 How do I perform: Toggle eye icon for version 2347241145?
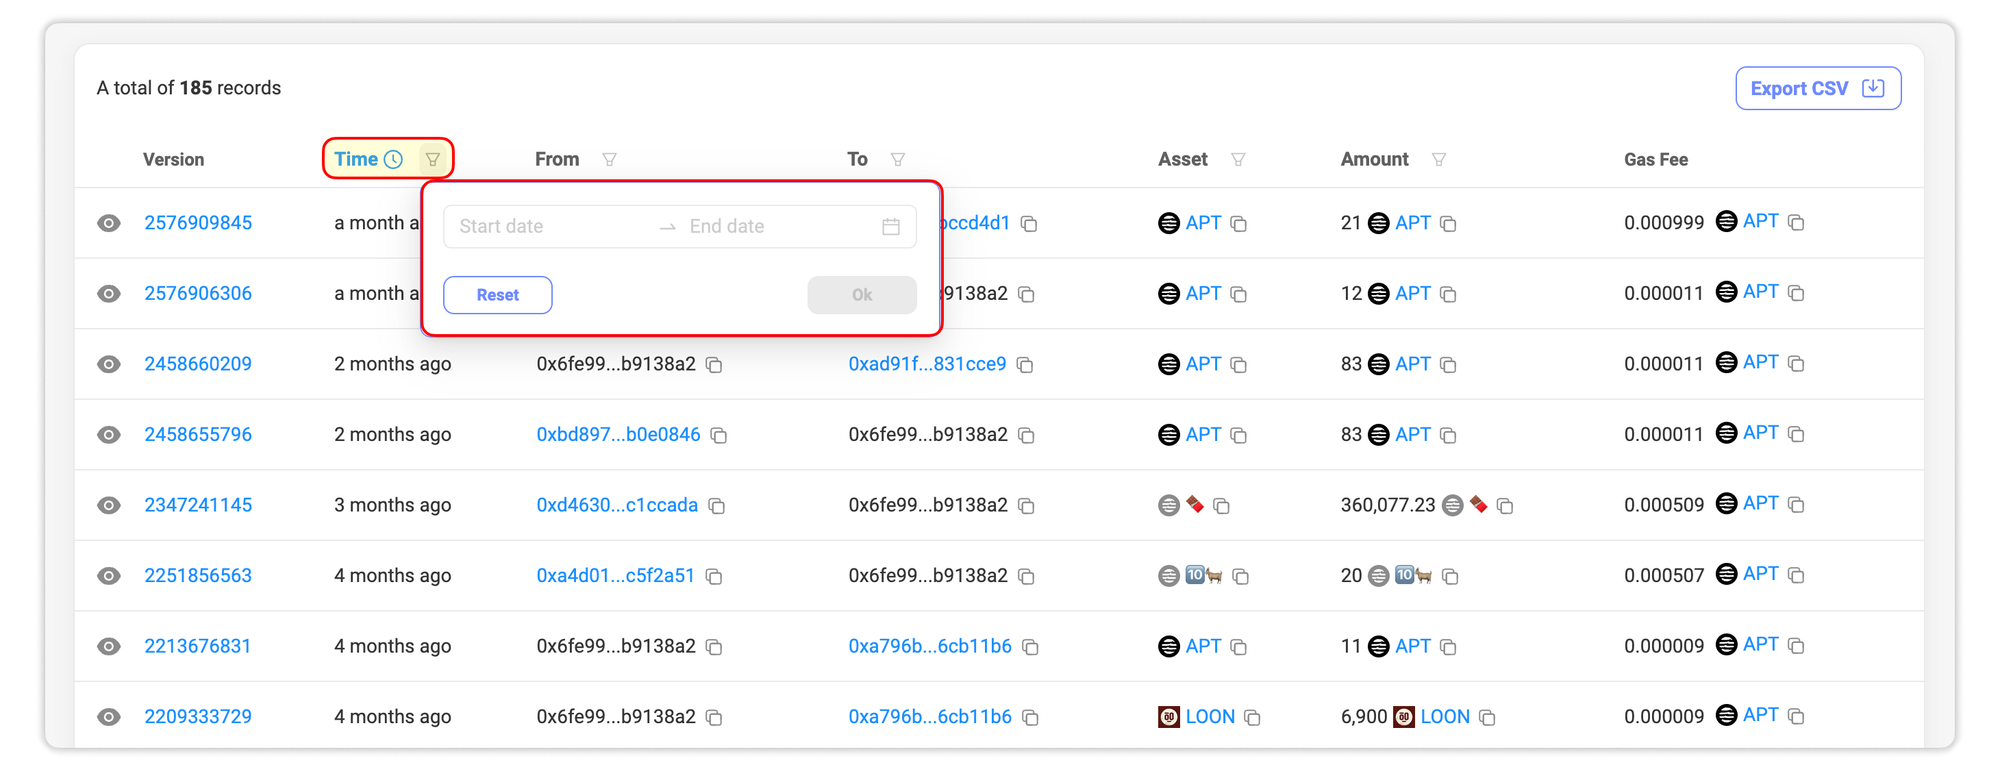109,505
